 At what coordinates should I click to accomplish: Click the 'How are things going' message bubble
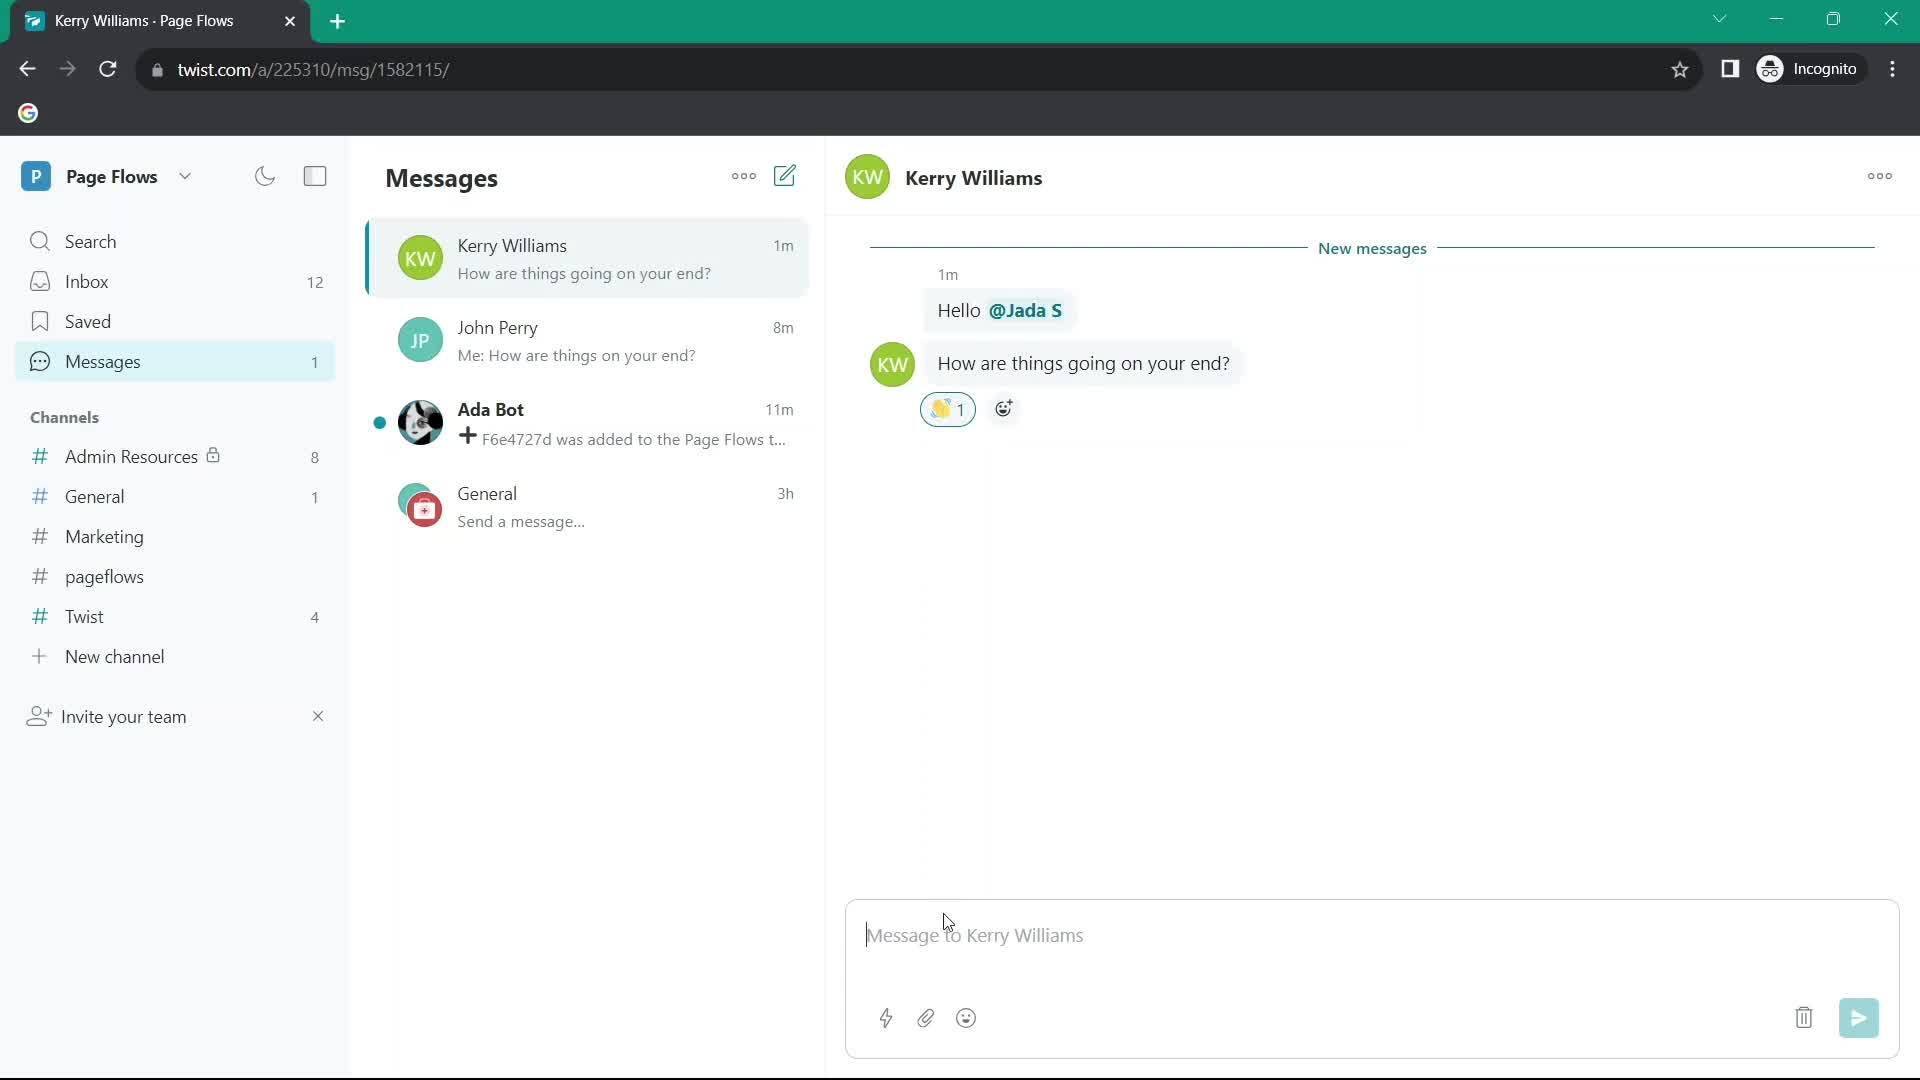click(x=1083, y=364)
